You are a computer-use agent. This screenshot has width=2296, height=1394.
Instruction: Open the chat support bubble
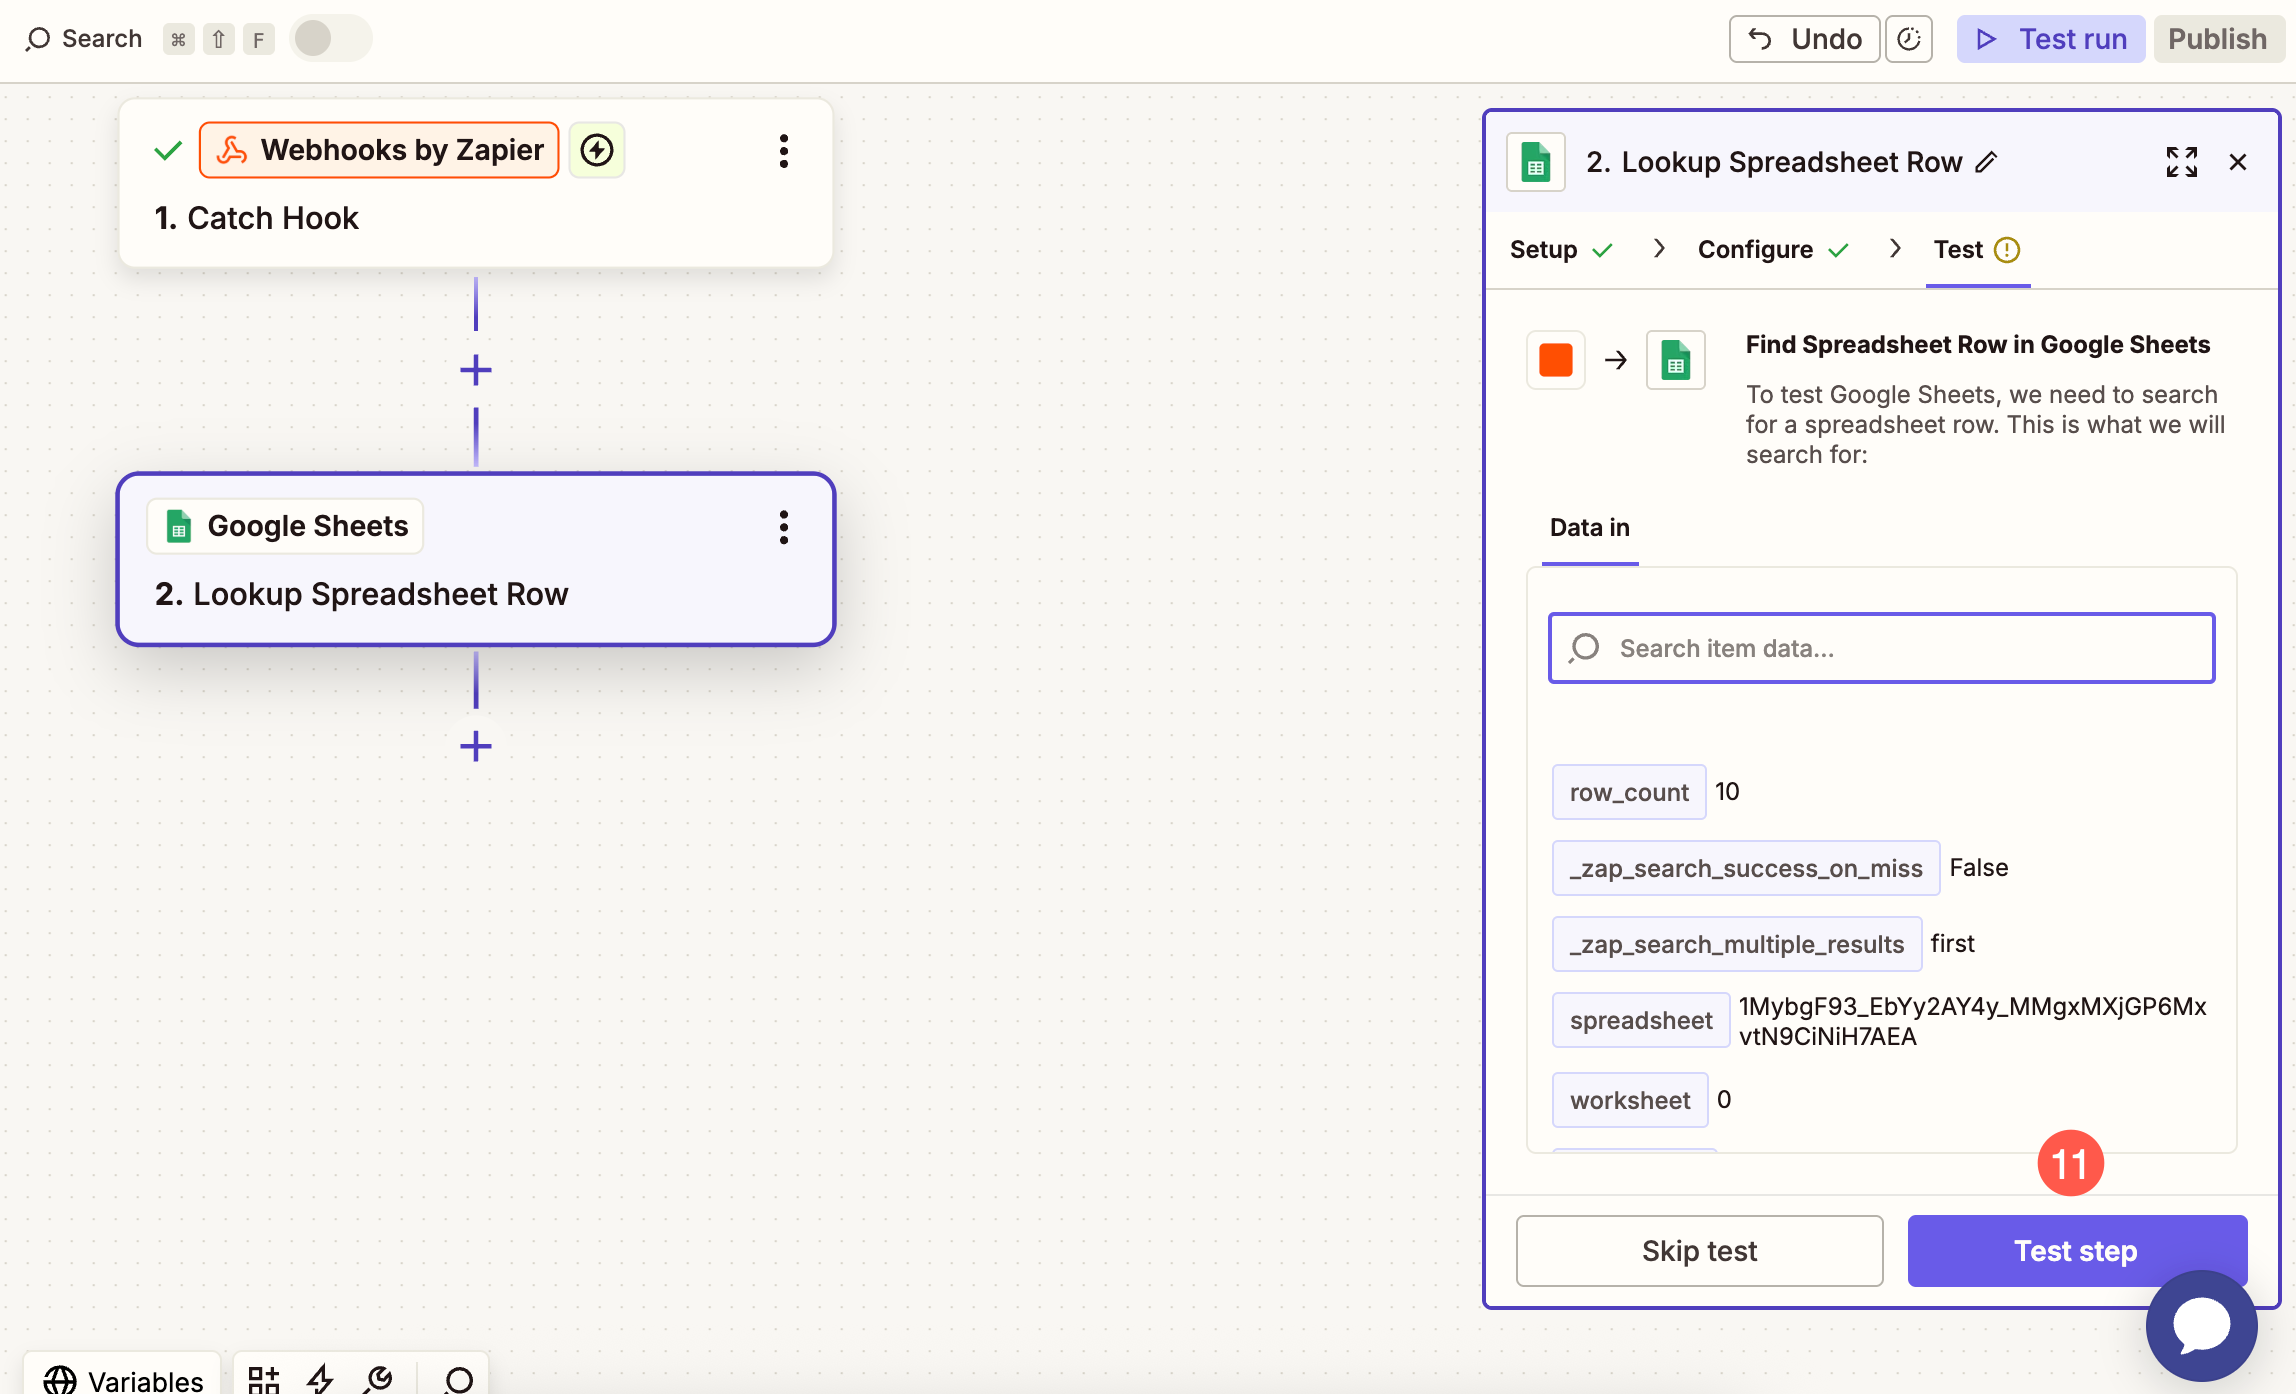pos(2201,1326)
